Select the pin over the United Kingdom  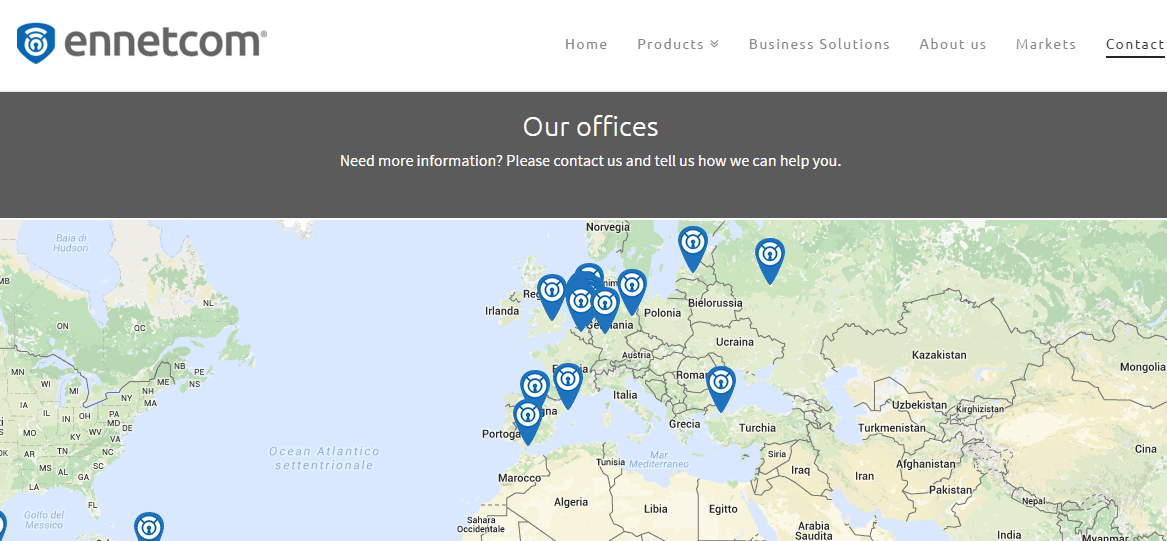[x=551, y=297]
